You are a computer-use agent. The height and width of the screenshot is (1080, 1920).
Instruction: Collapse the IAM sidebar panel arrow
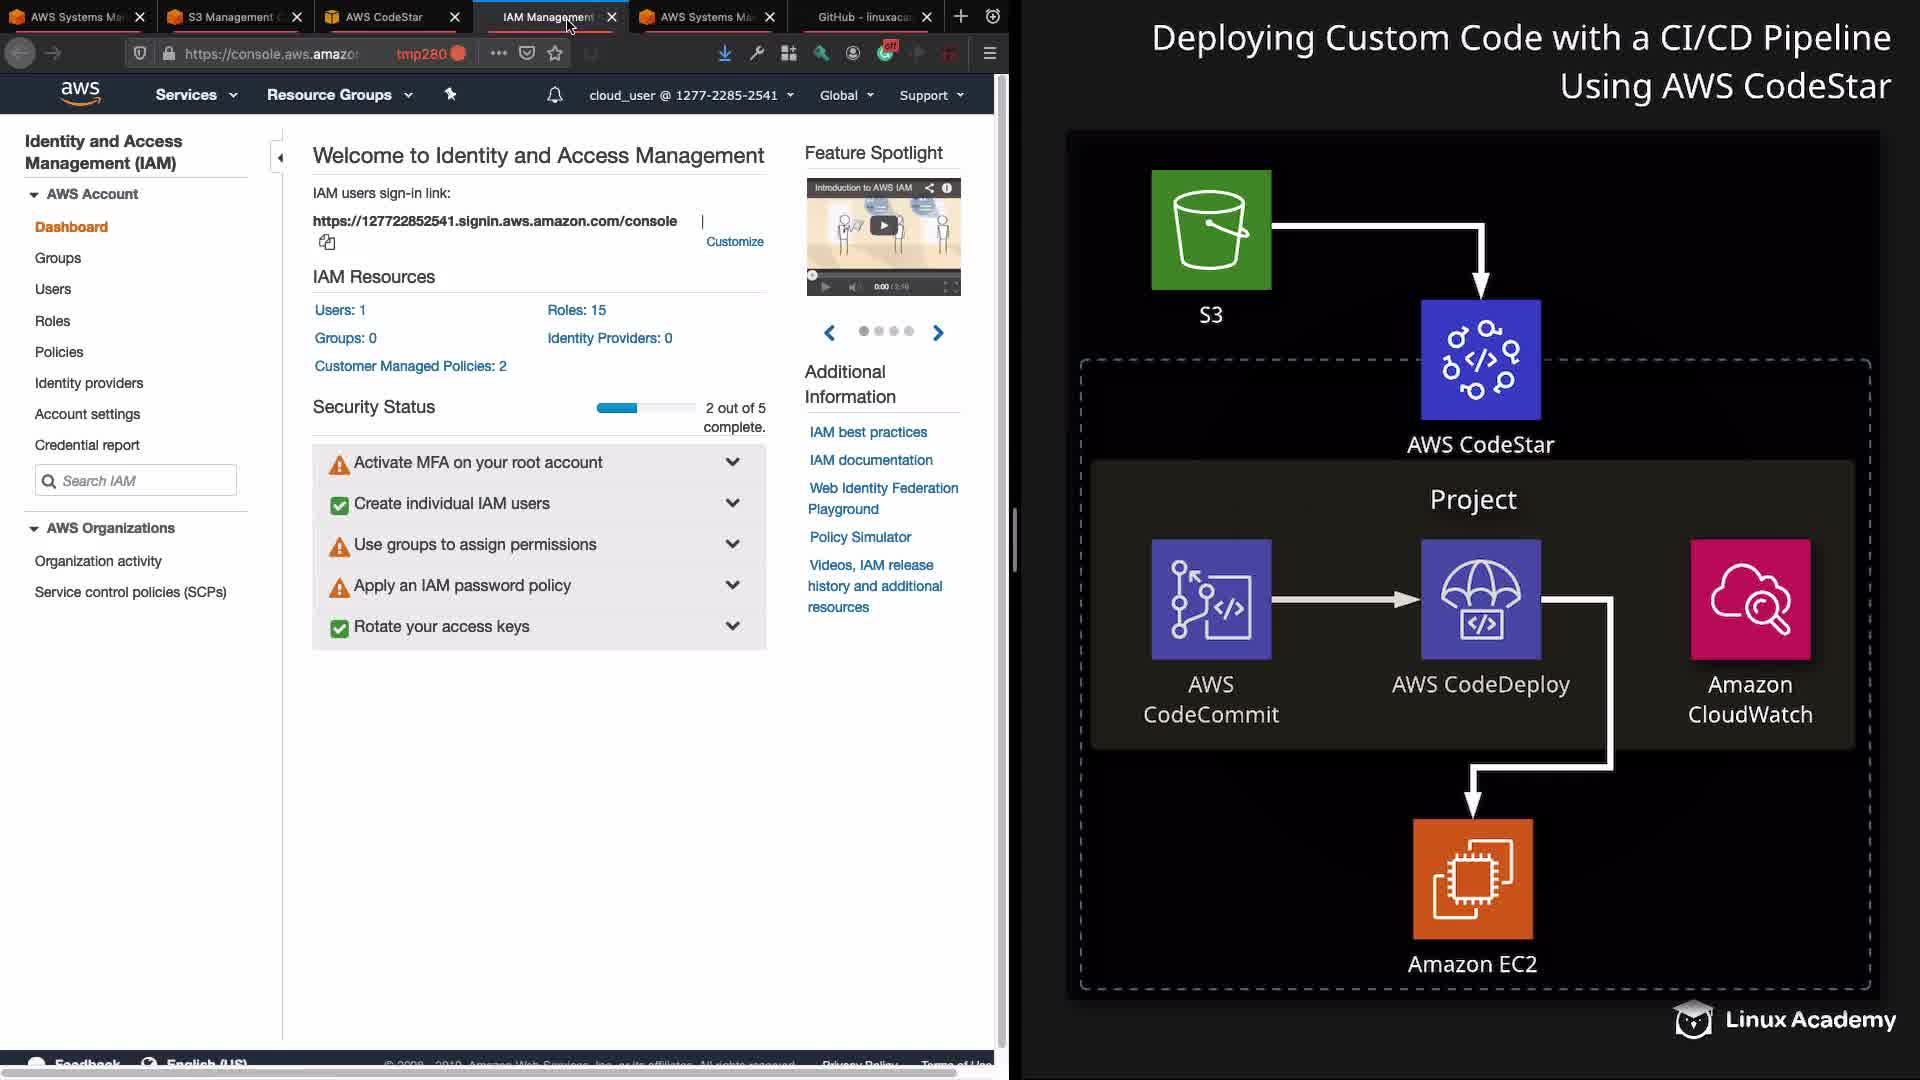[280, 157]
